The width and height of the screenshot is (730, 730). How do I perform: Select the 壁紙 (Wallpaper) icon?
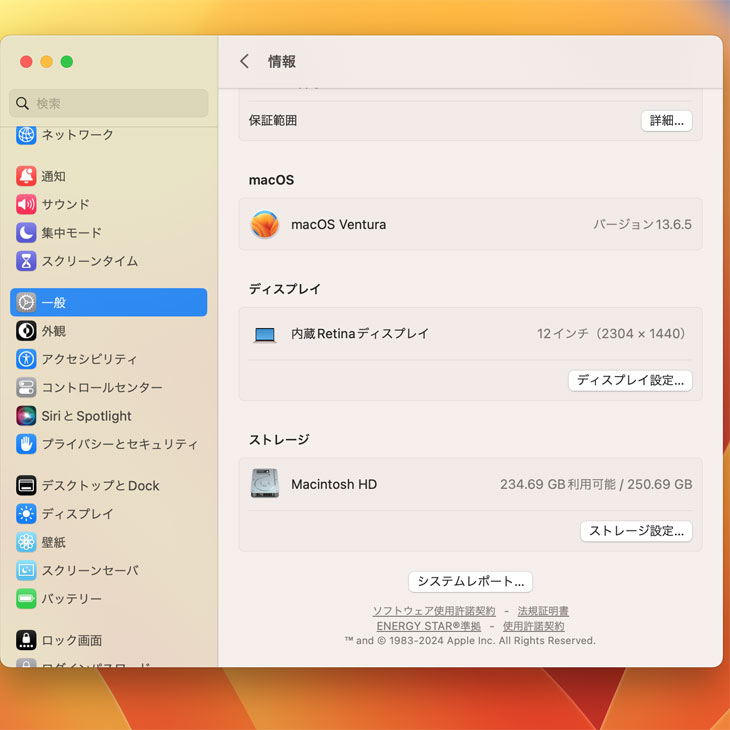pos(26,542)
